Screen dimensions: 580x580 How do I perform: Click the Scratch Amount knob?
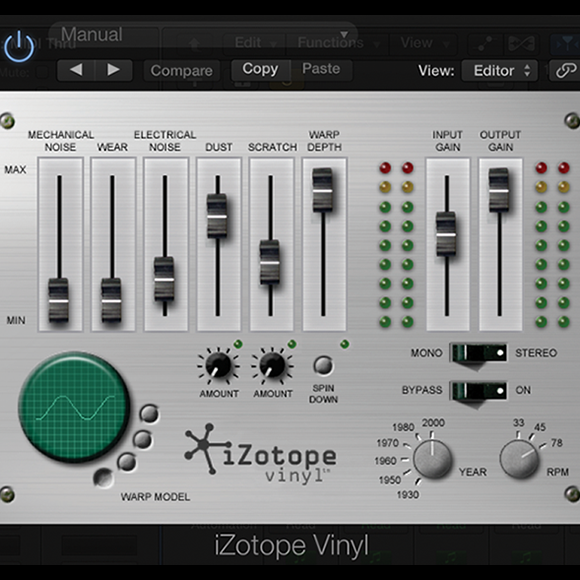pyautogui.click(x=272, y=365)
